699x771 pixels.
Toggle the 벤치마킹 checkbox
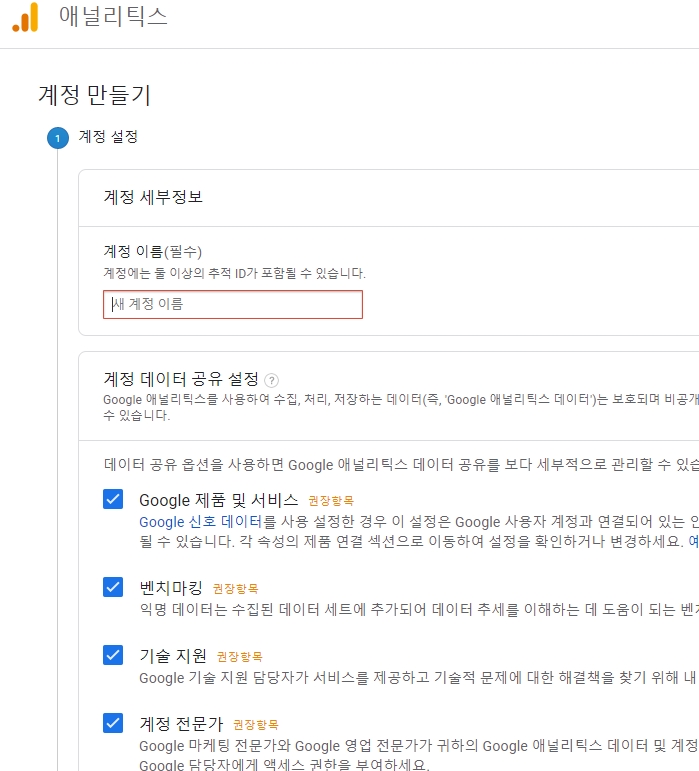[113, 587]
